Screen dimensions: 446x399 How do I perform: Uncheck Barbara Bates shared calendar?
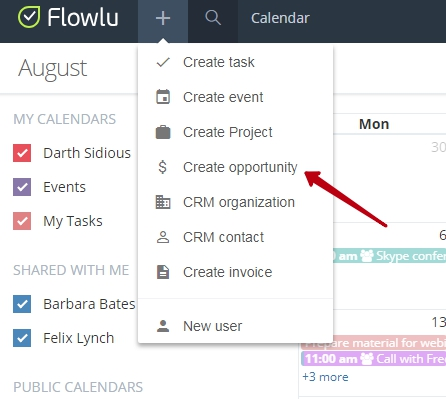[x=22, y=304]
